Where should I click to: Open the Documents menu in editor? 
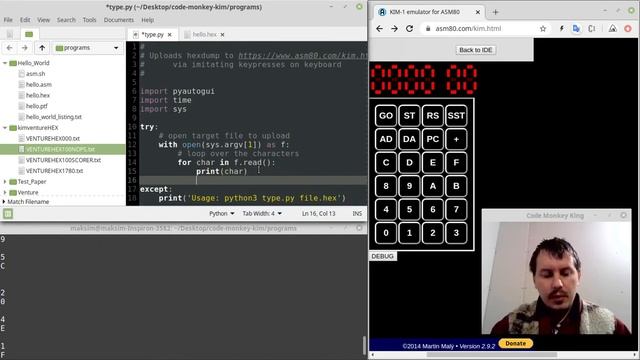pos(118,20)
